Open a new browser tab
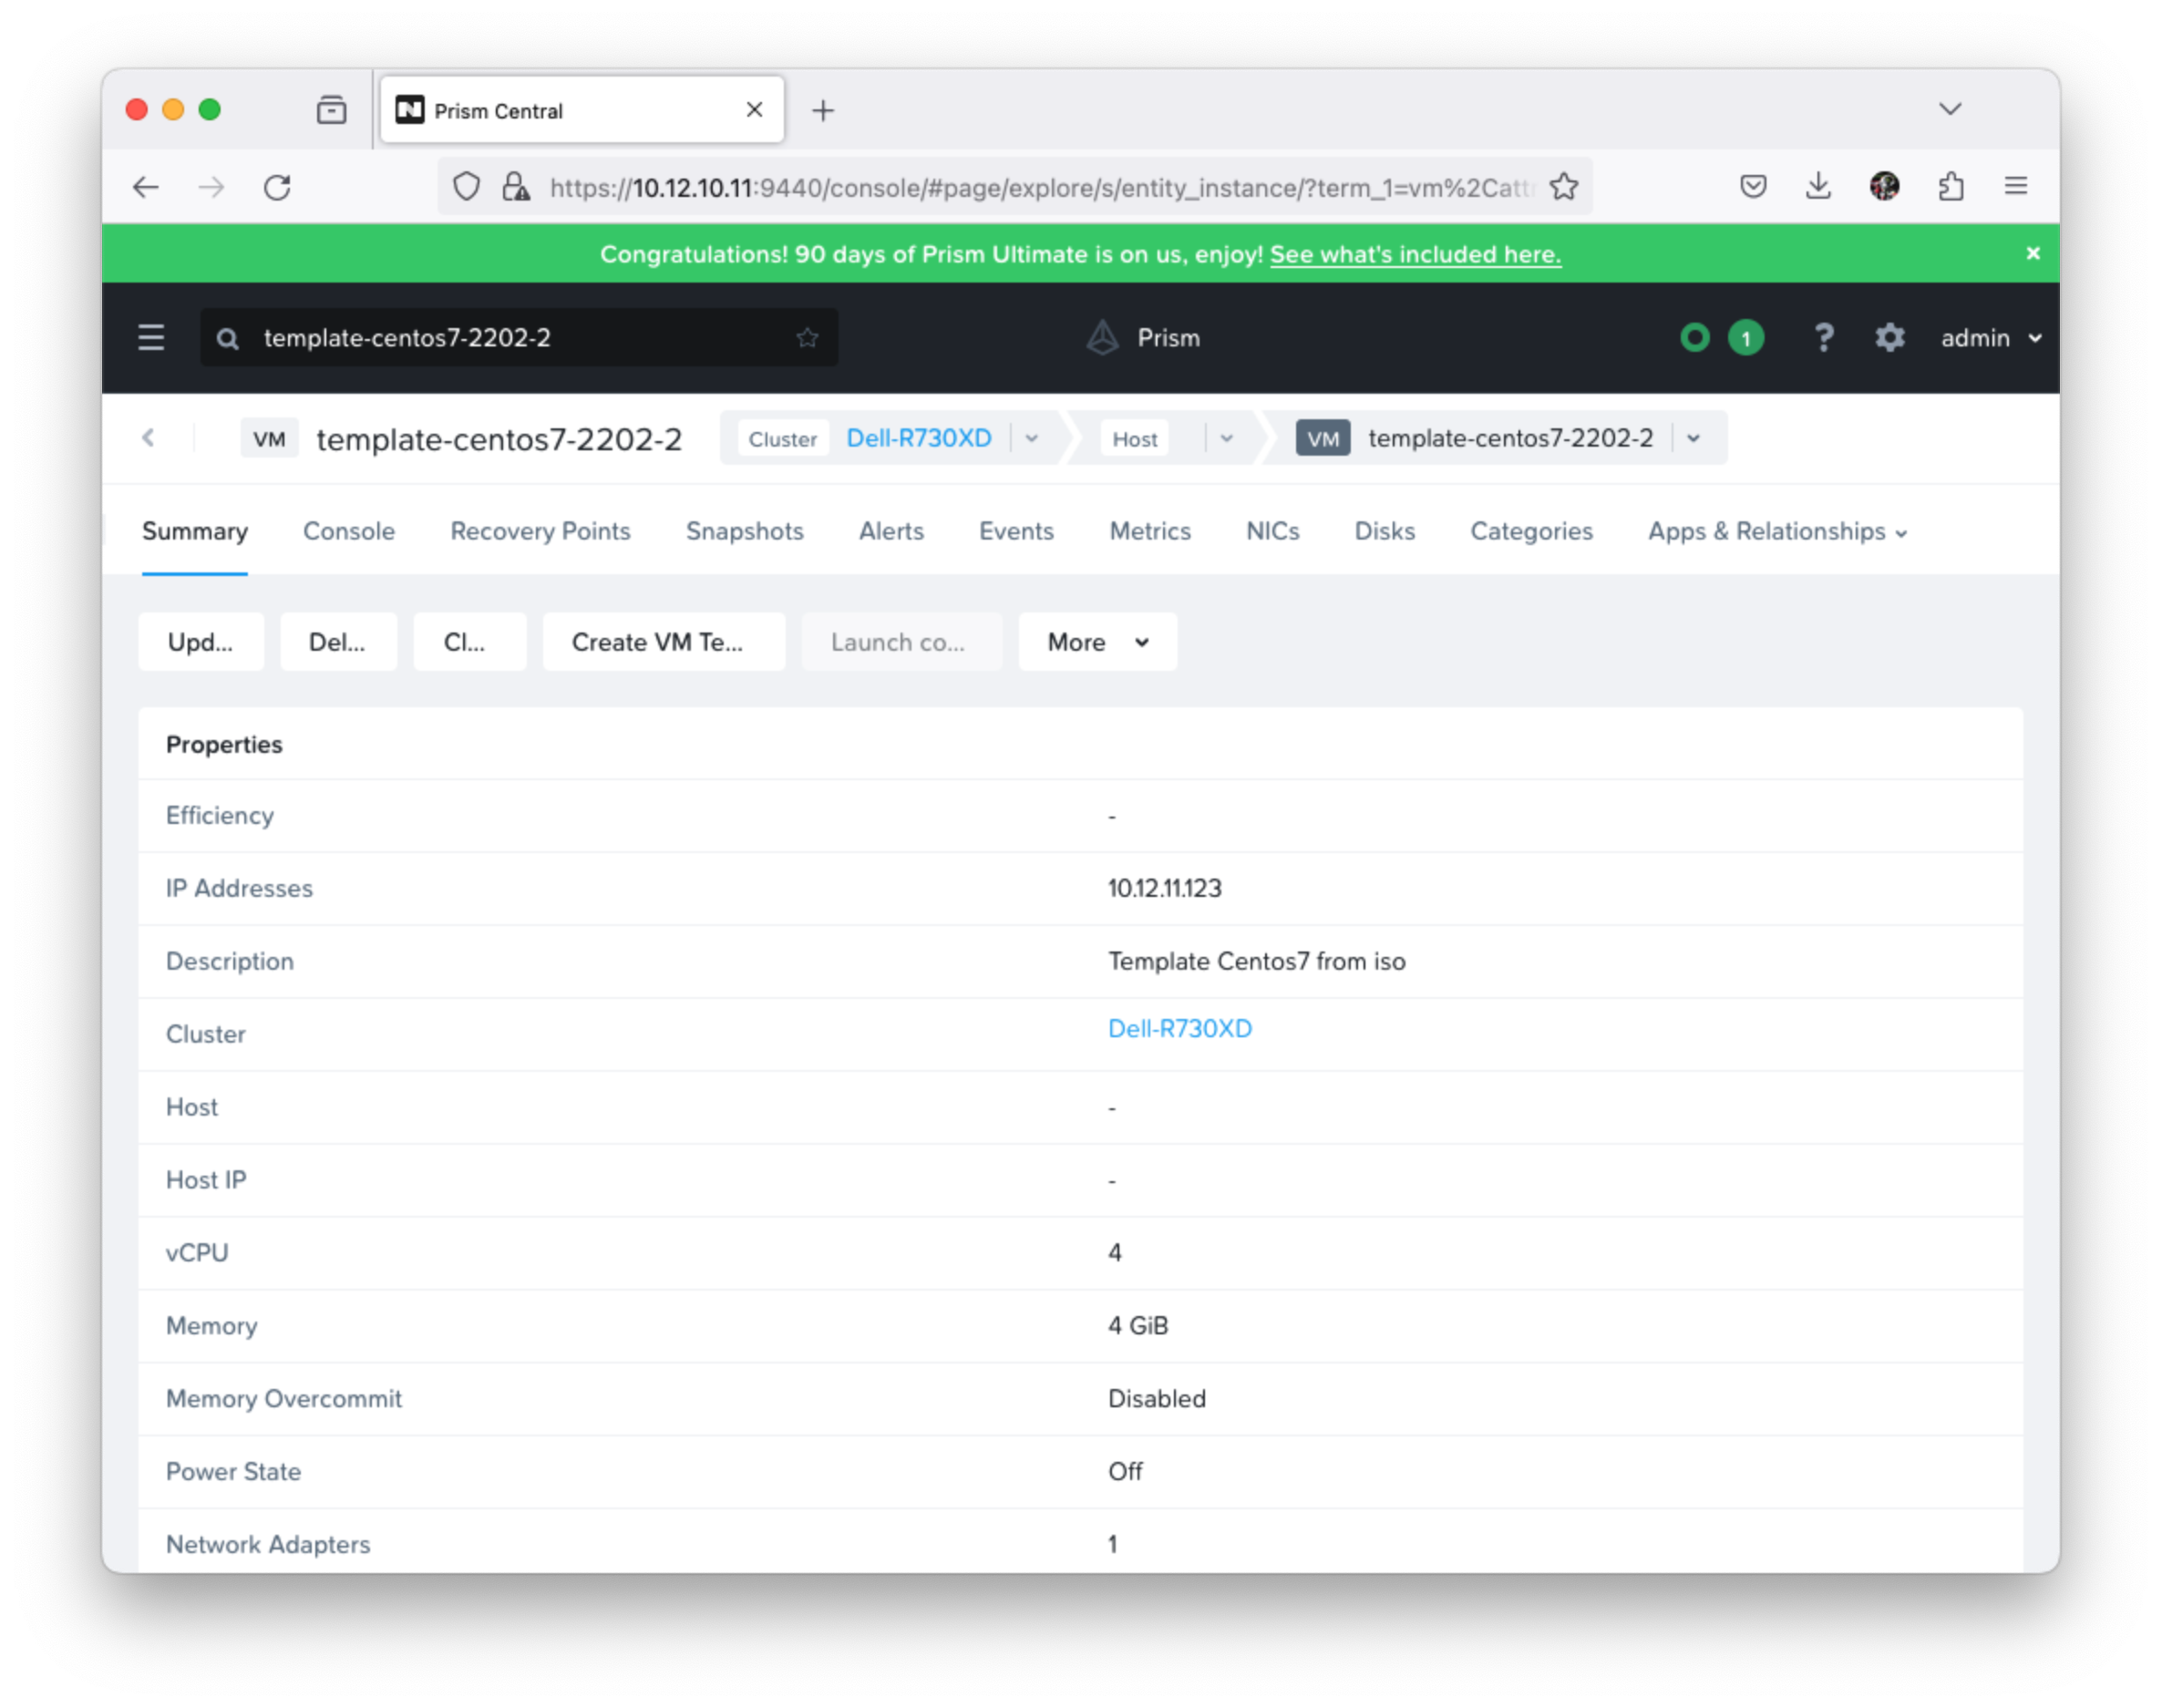Viewport: 2162px width, 1708px height. tap(822, 110)
